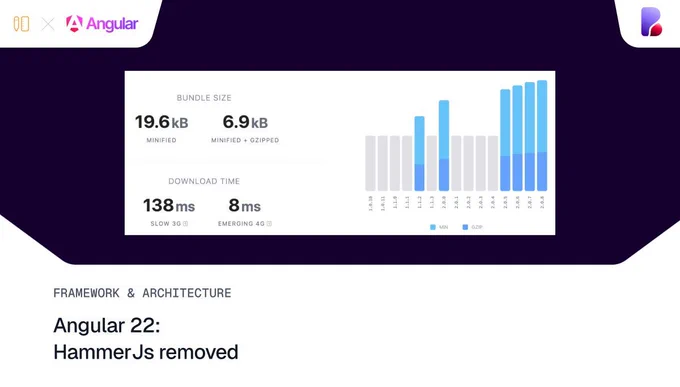
Task: Click the DOWNLOAD TIME heading
Action: coord(204,181)
